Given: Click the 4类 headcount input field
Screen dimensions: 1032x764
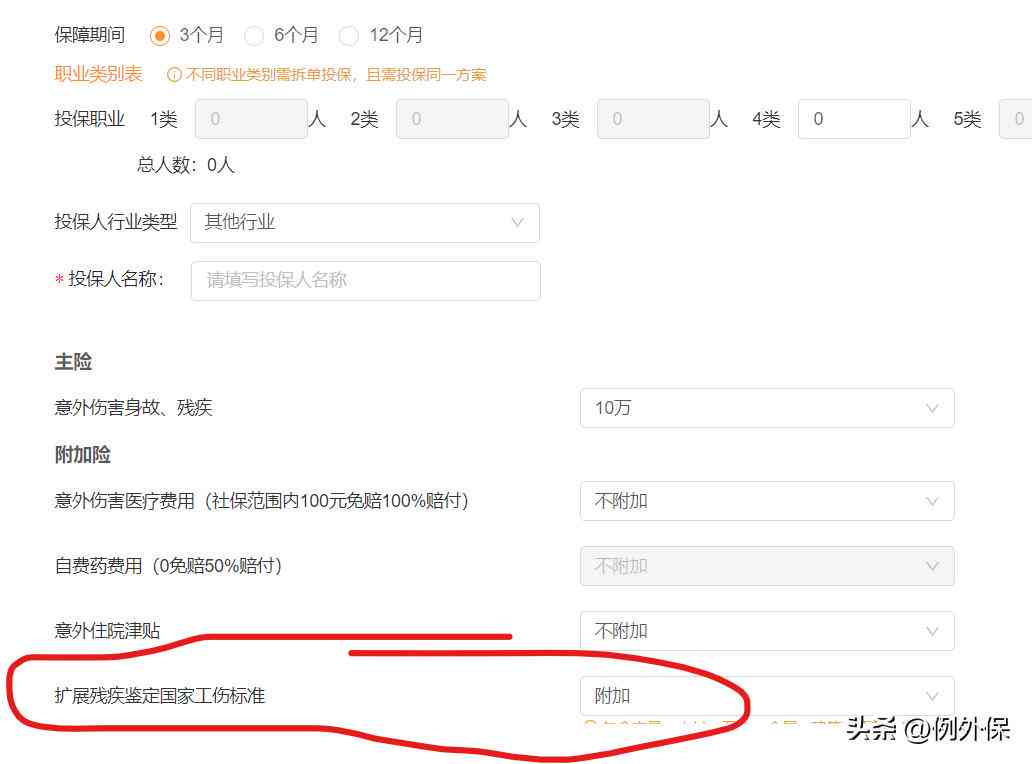Looking at the screenshot, I should (854, 119).
